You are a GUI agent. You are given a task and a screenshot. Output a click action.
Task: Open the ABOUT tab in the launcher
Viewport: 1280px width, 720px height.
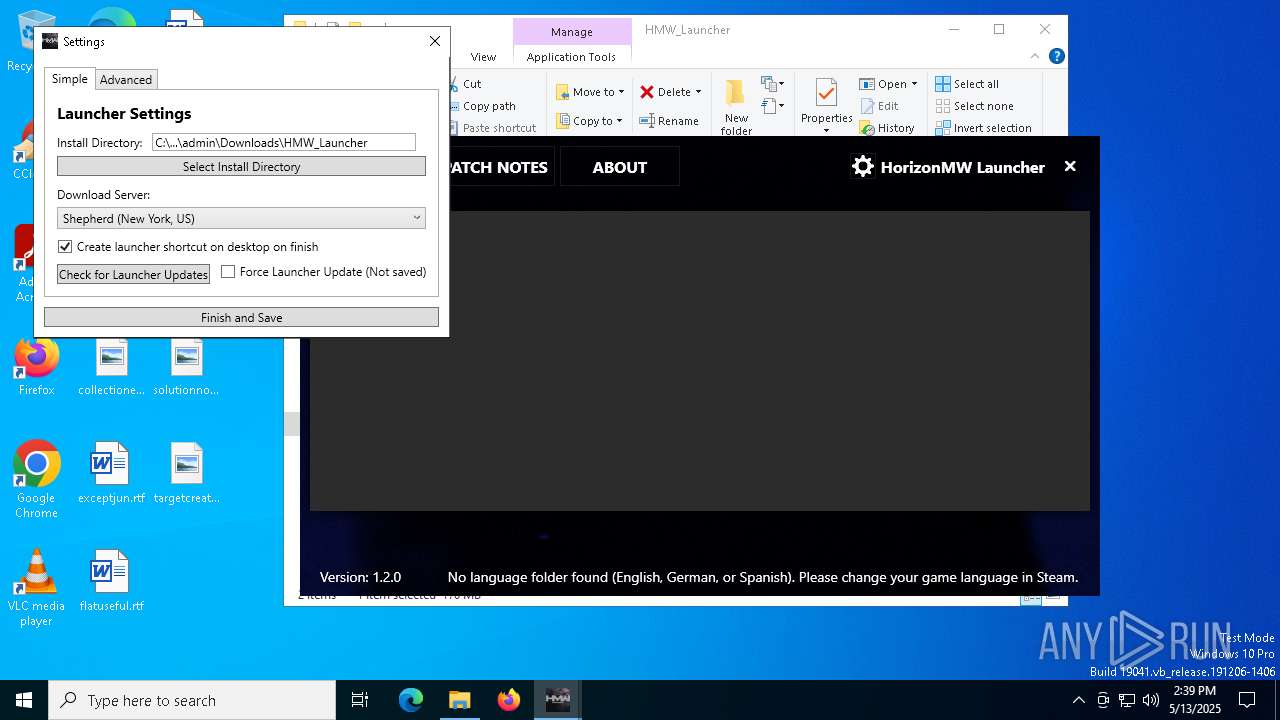pos(619,167)
